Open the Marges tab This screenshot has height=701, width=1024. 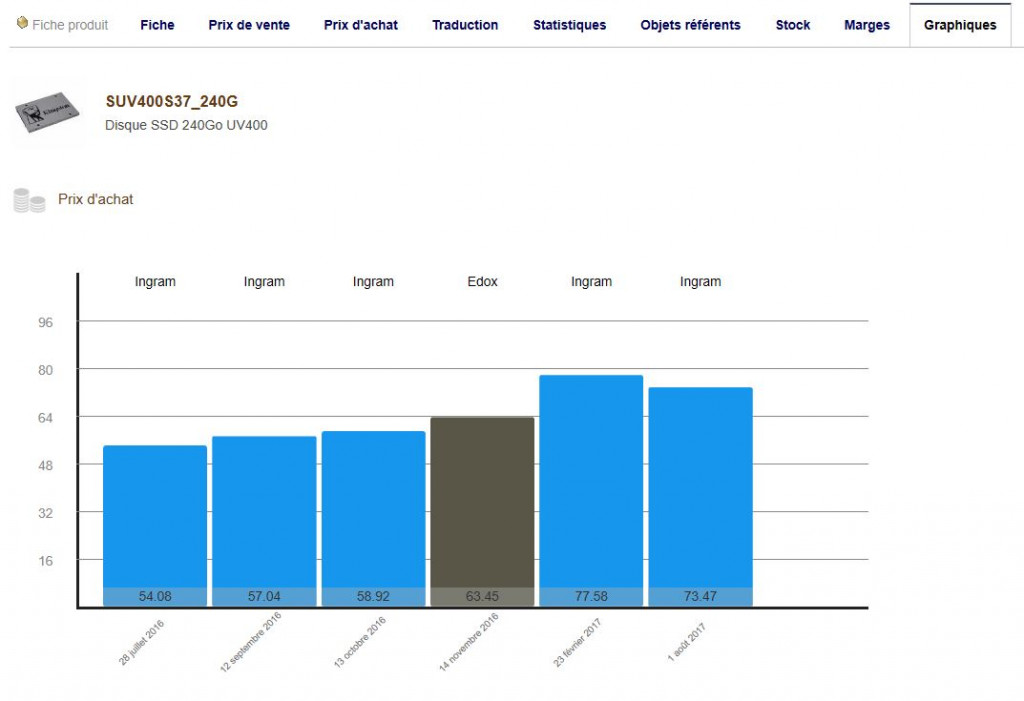(x=866, y=25)
